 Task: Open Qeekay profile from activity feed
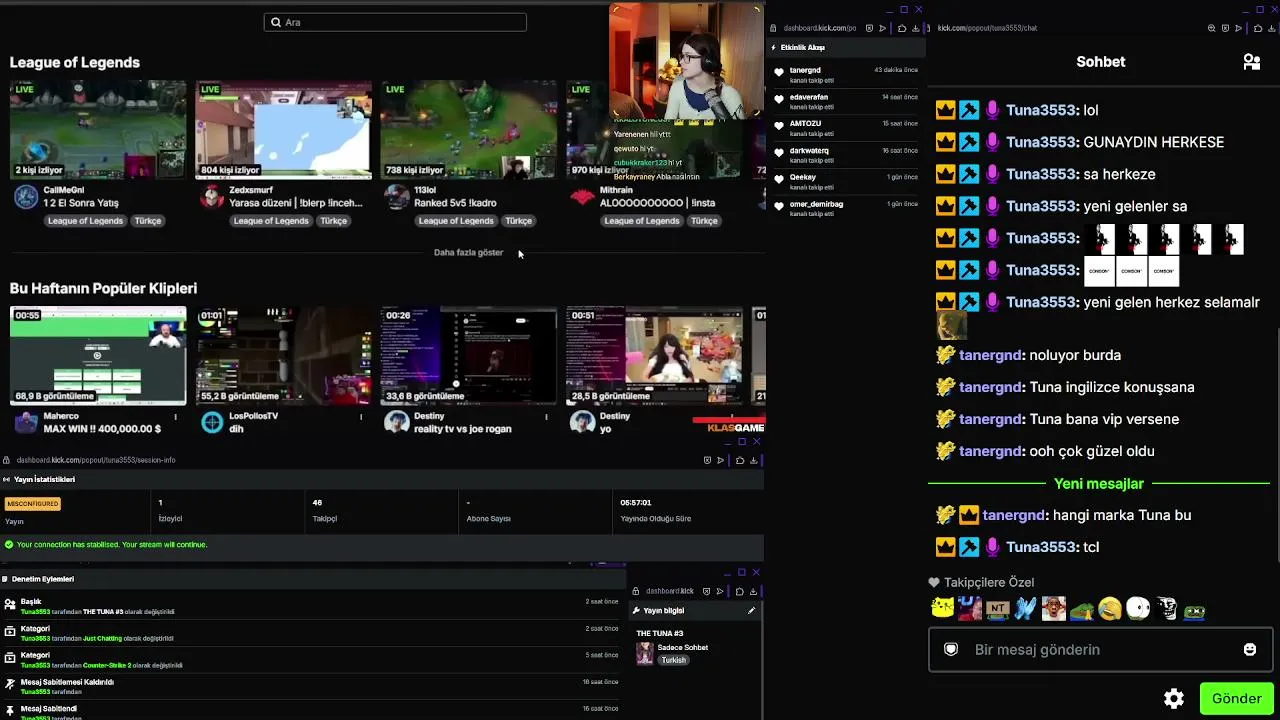803,178
